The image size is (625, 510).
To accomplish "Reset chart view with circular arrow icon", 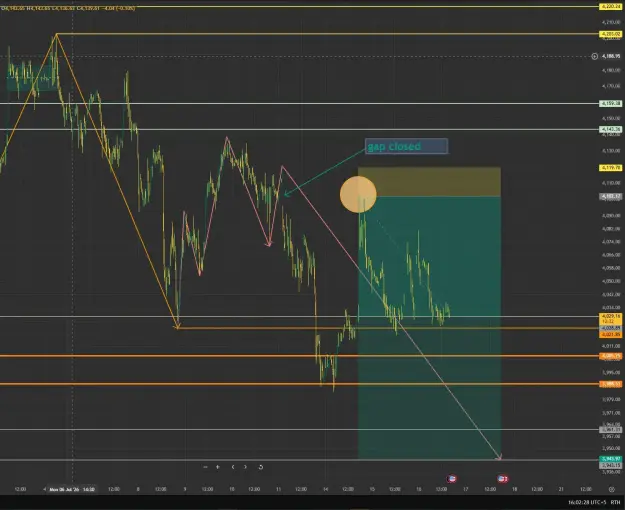I will point(261,467).
